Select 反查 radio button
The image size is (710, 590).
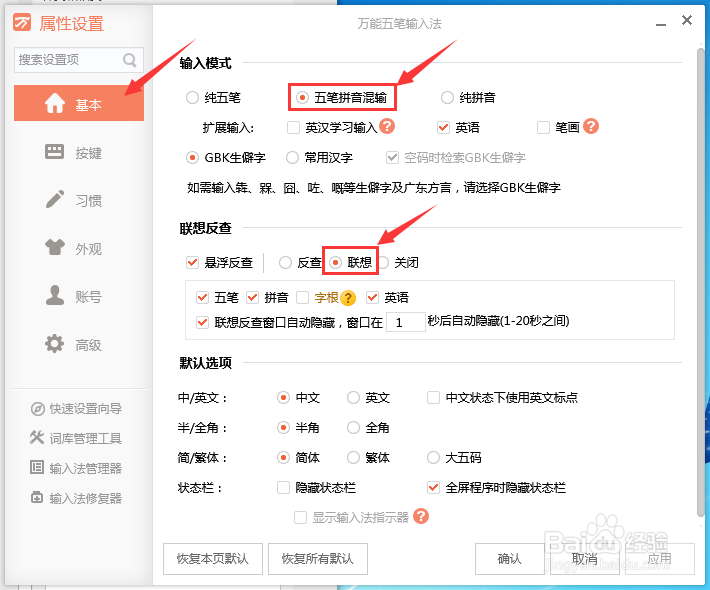coord(285,262)
